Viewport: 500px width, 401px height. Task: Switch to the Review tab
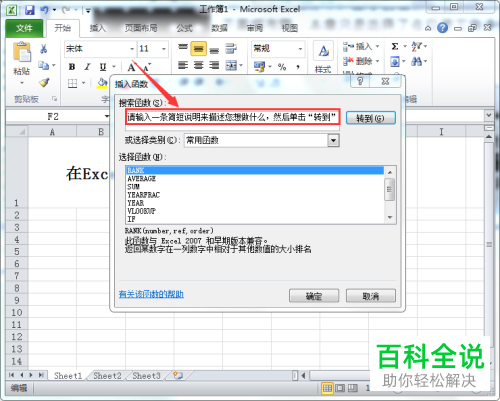coord(255,28)
